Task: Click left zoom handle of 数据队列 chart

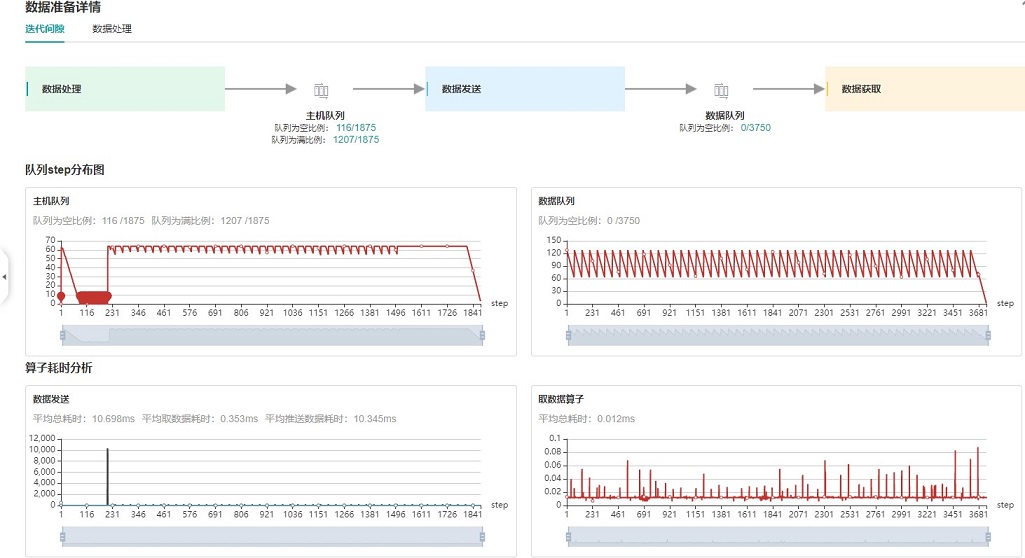Action: tap(567, 336)
